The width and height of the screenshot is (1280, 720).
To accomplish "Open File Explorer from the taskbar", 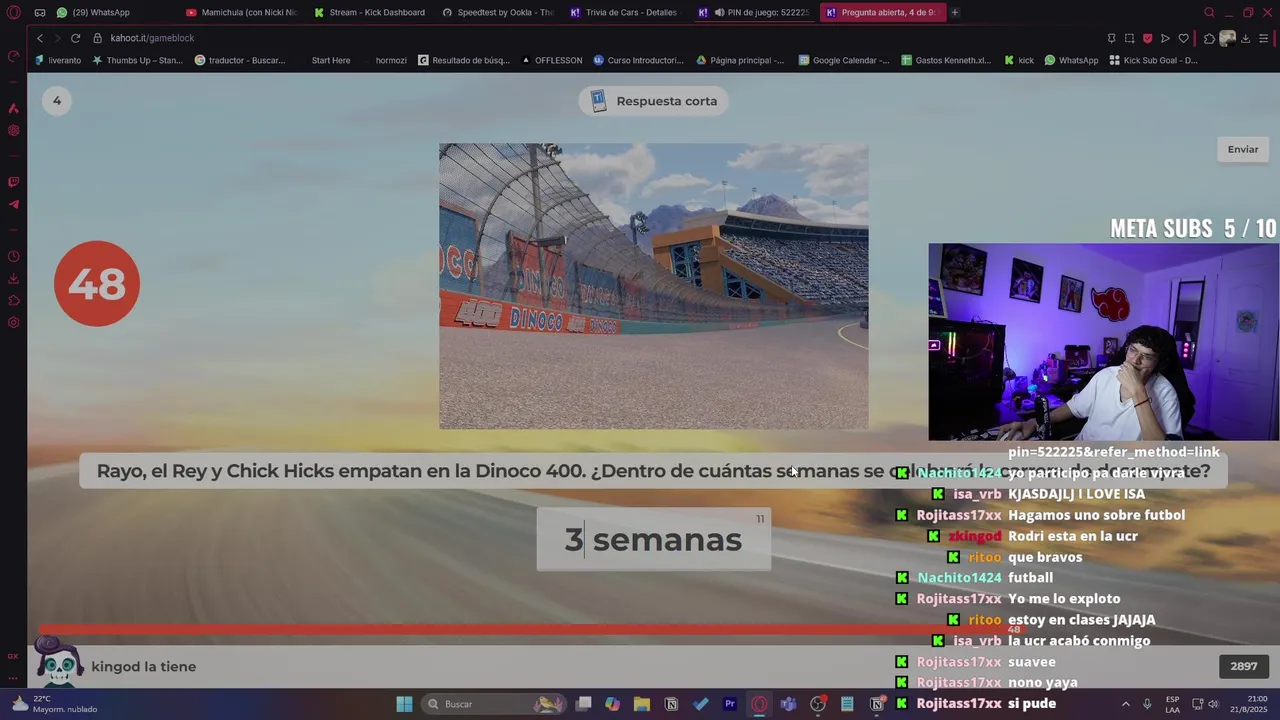I will click(642, 704).
